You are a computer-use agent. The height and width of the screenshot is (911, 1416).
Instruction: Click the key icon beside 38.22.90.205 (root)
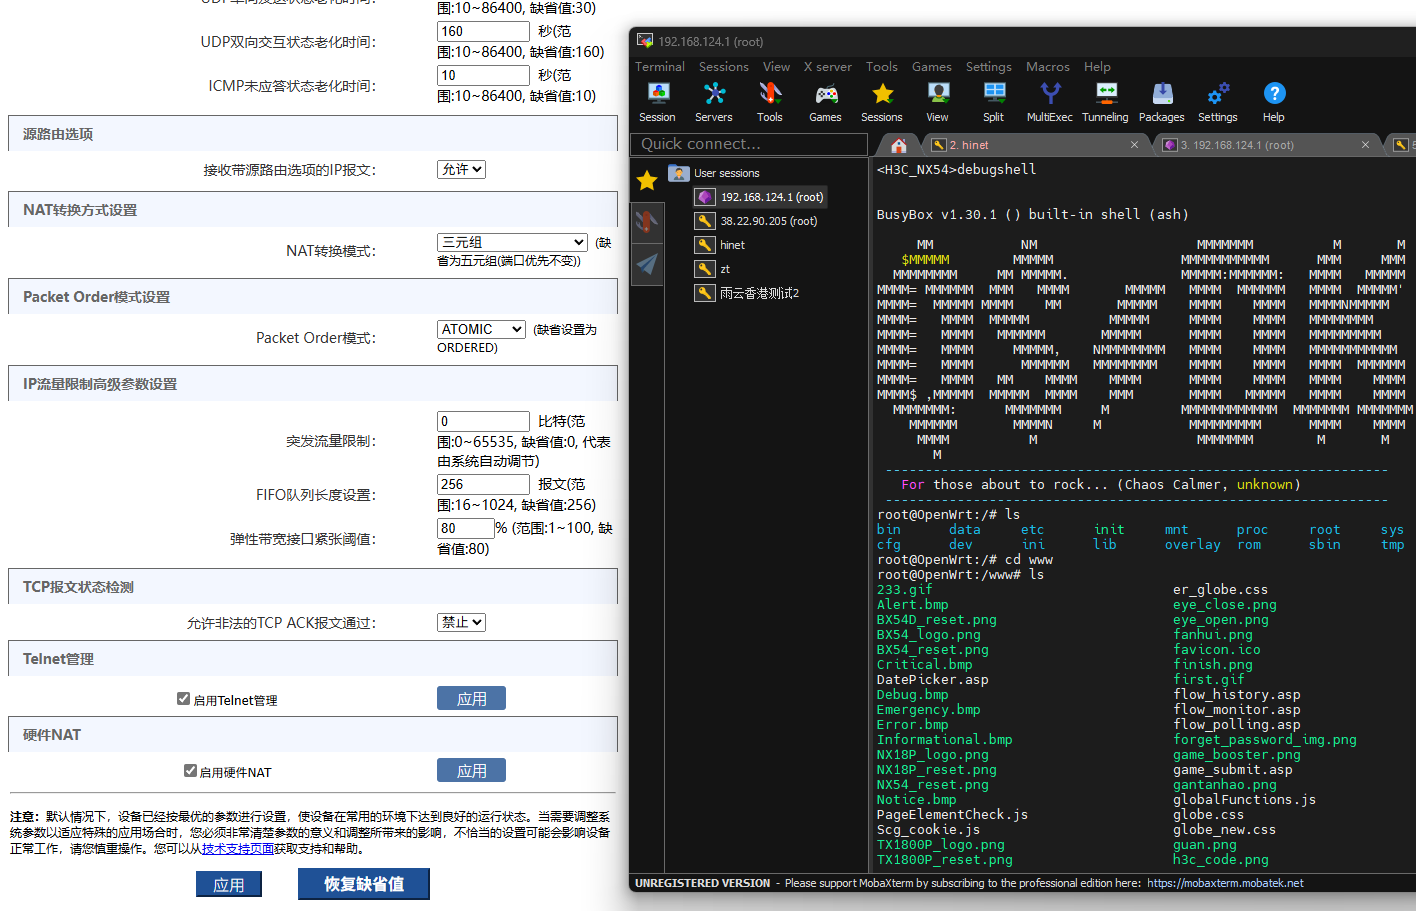(705, 221)
